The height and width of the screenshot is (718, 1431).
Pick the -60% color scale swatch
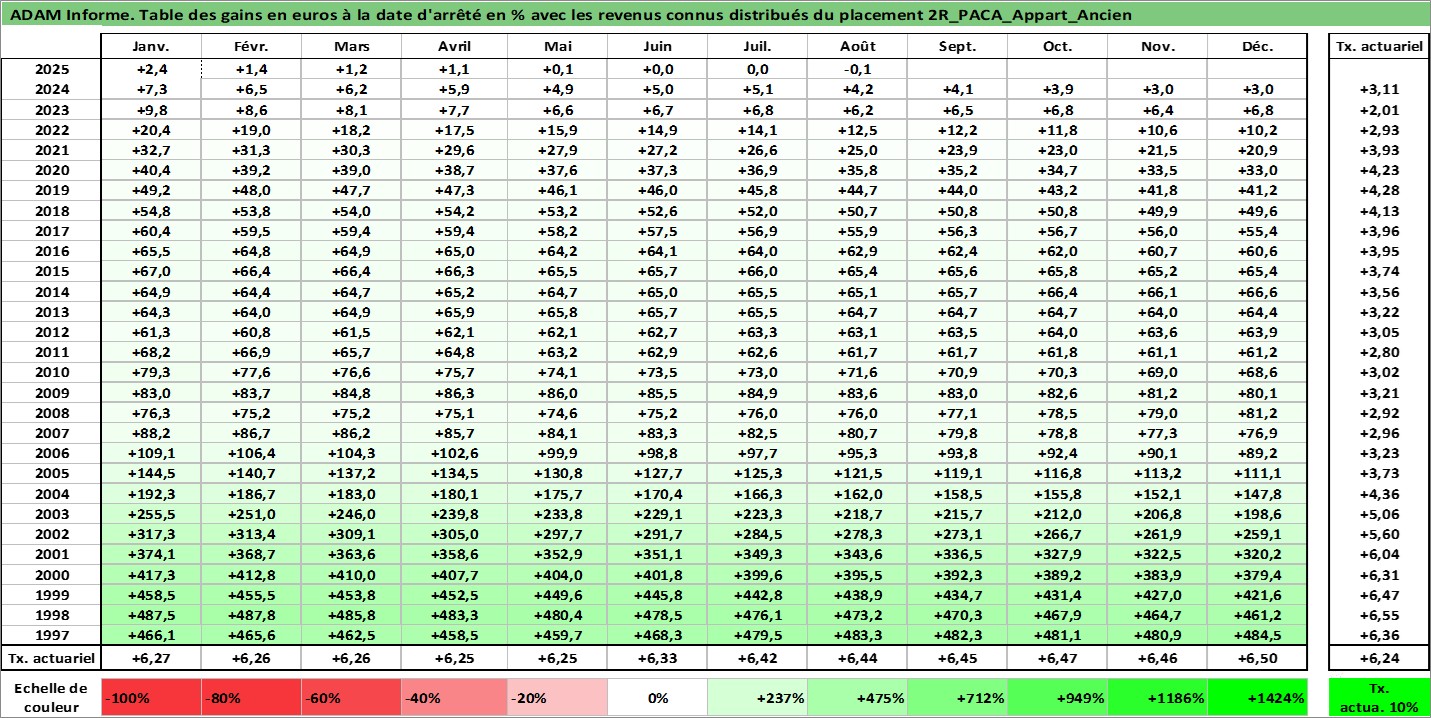pyautogui.click(x=351, y=698)
